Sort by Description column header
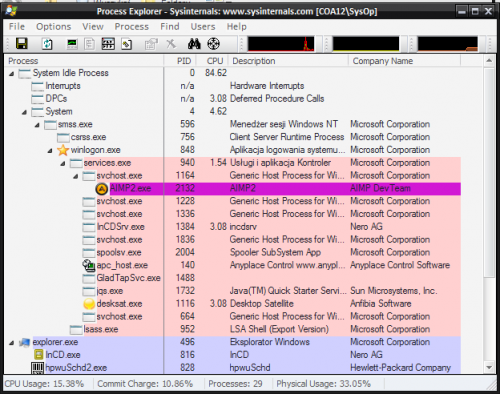Screen dimensions: 500x394 pos(288,61)
